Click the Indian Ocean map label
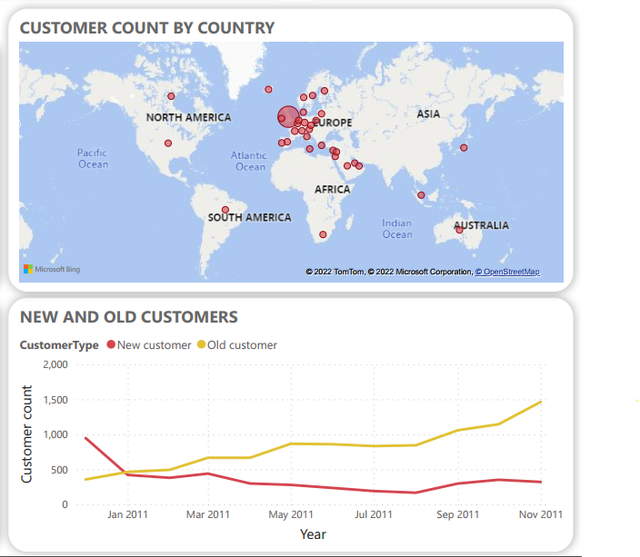The height and width of the screenshot is (557, 640). click(x=397, y=229)
